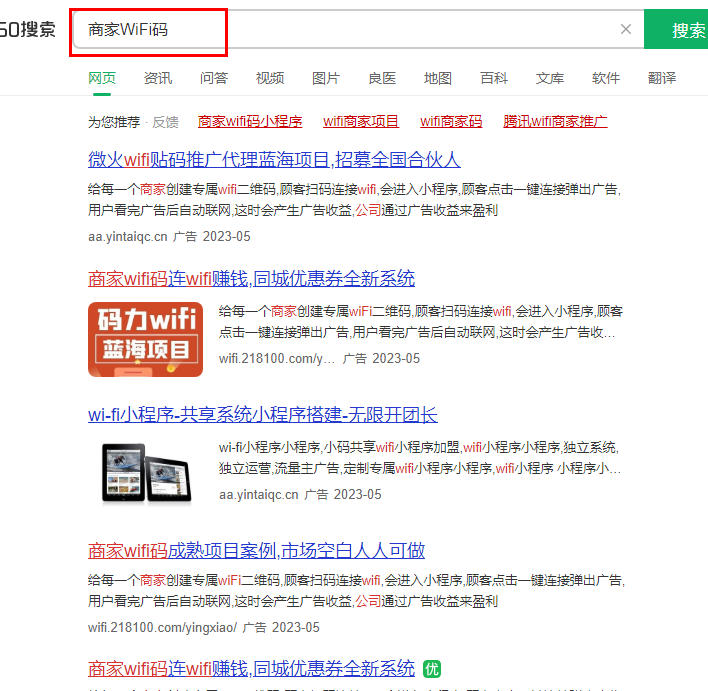Open the 图片 tab
708x691 pixels.
326,78
